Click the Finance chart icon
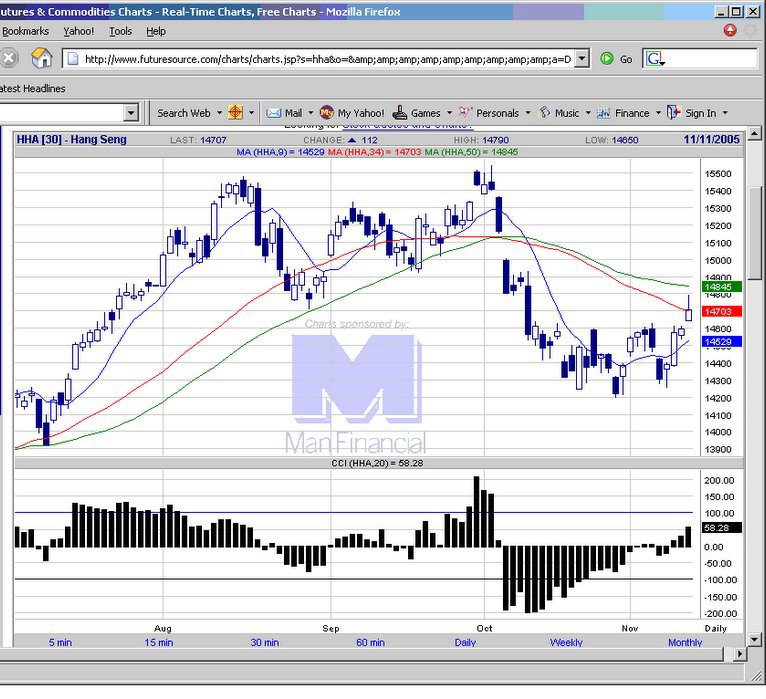Image resolution: width=766 pixels, height=699 pixels. pos(603,113)
